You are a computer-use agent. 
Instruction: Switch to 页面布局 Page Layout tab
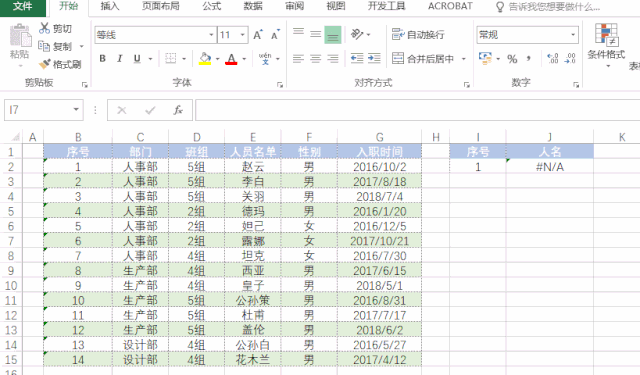click(160, 6)
